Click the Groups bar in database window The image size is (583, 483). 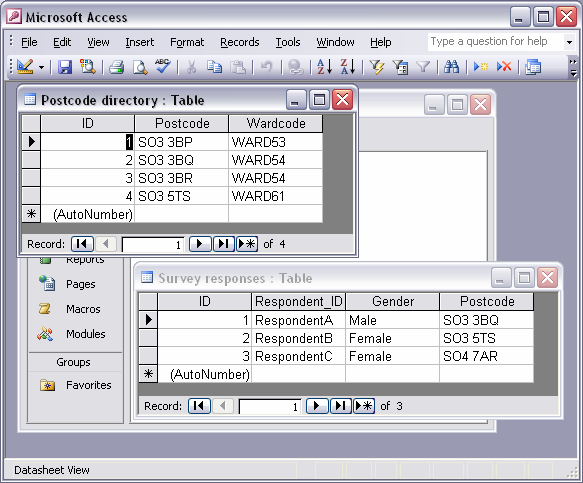[x=75, y=362]
